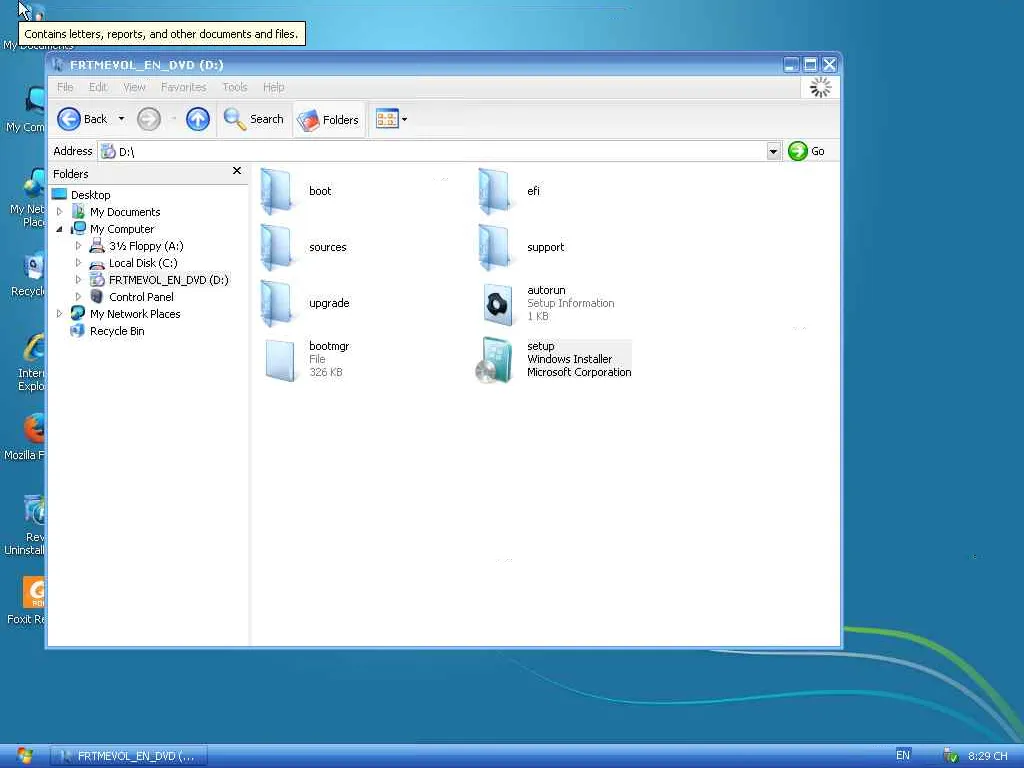Viewport: 1024px width, 768px height.
Task: Collapse My Computer tree node
Action: [59, 229]
